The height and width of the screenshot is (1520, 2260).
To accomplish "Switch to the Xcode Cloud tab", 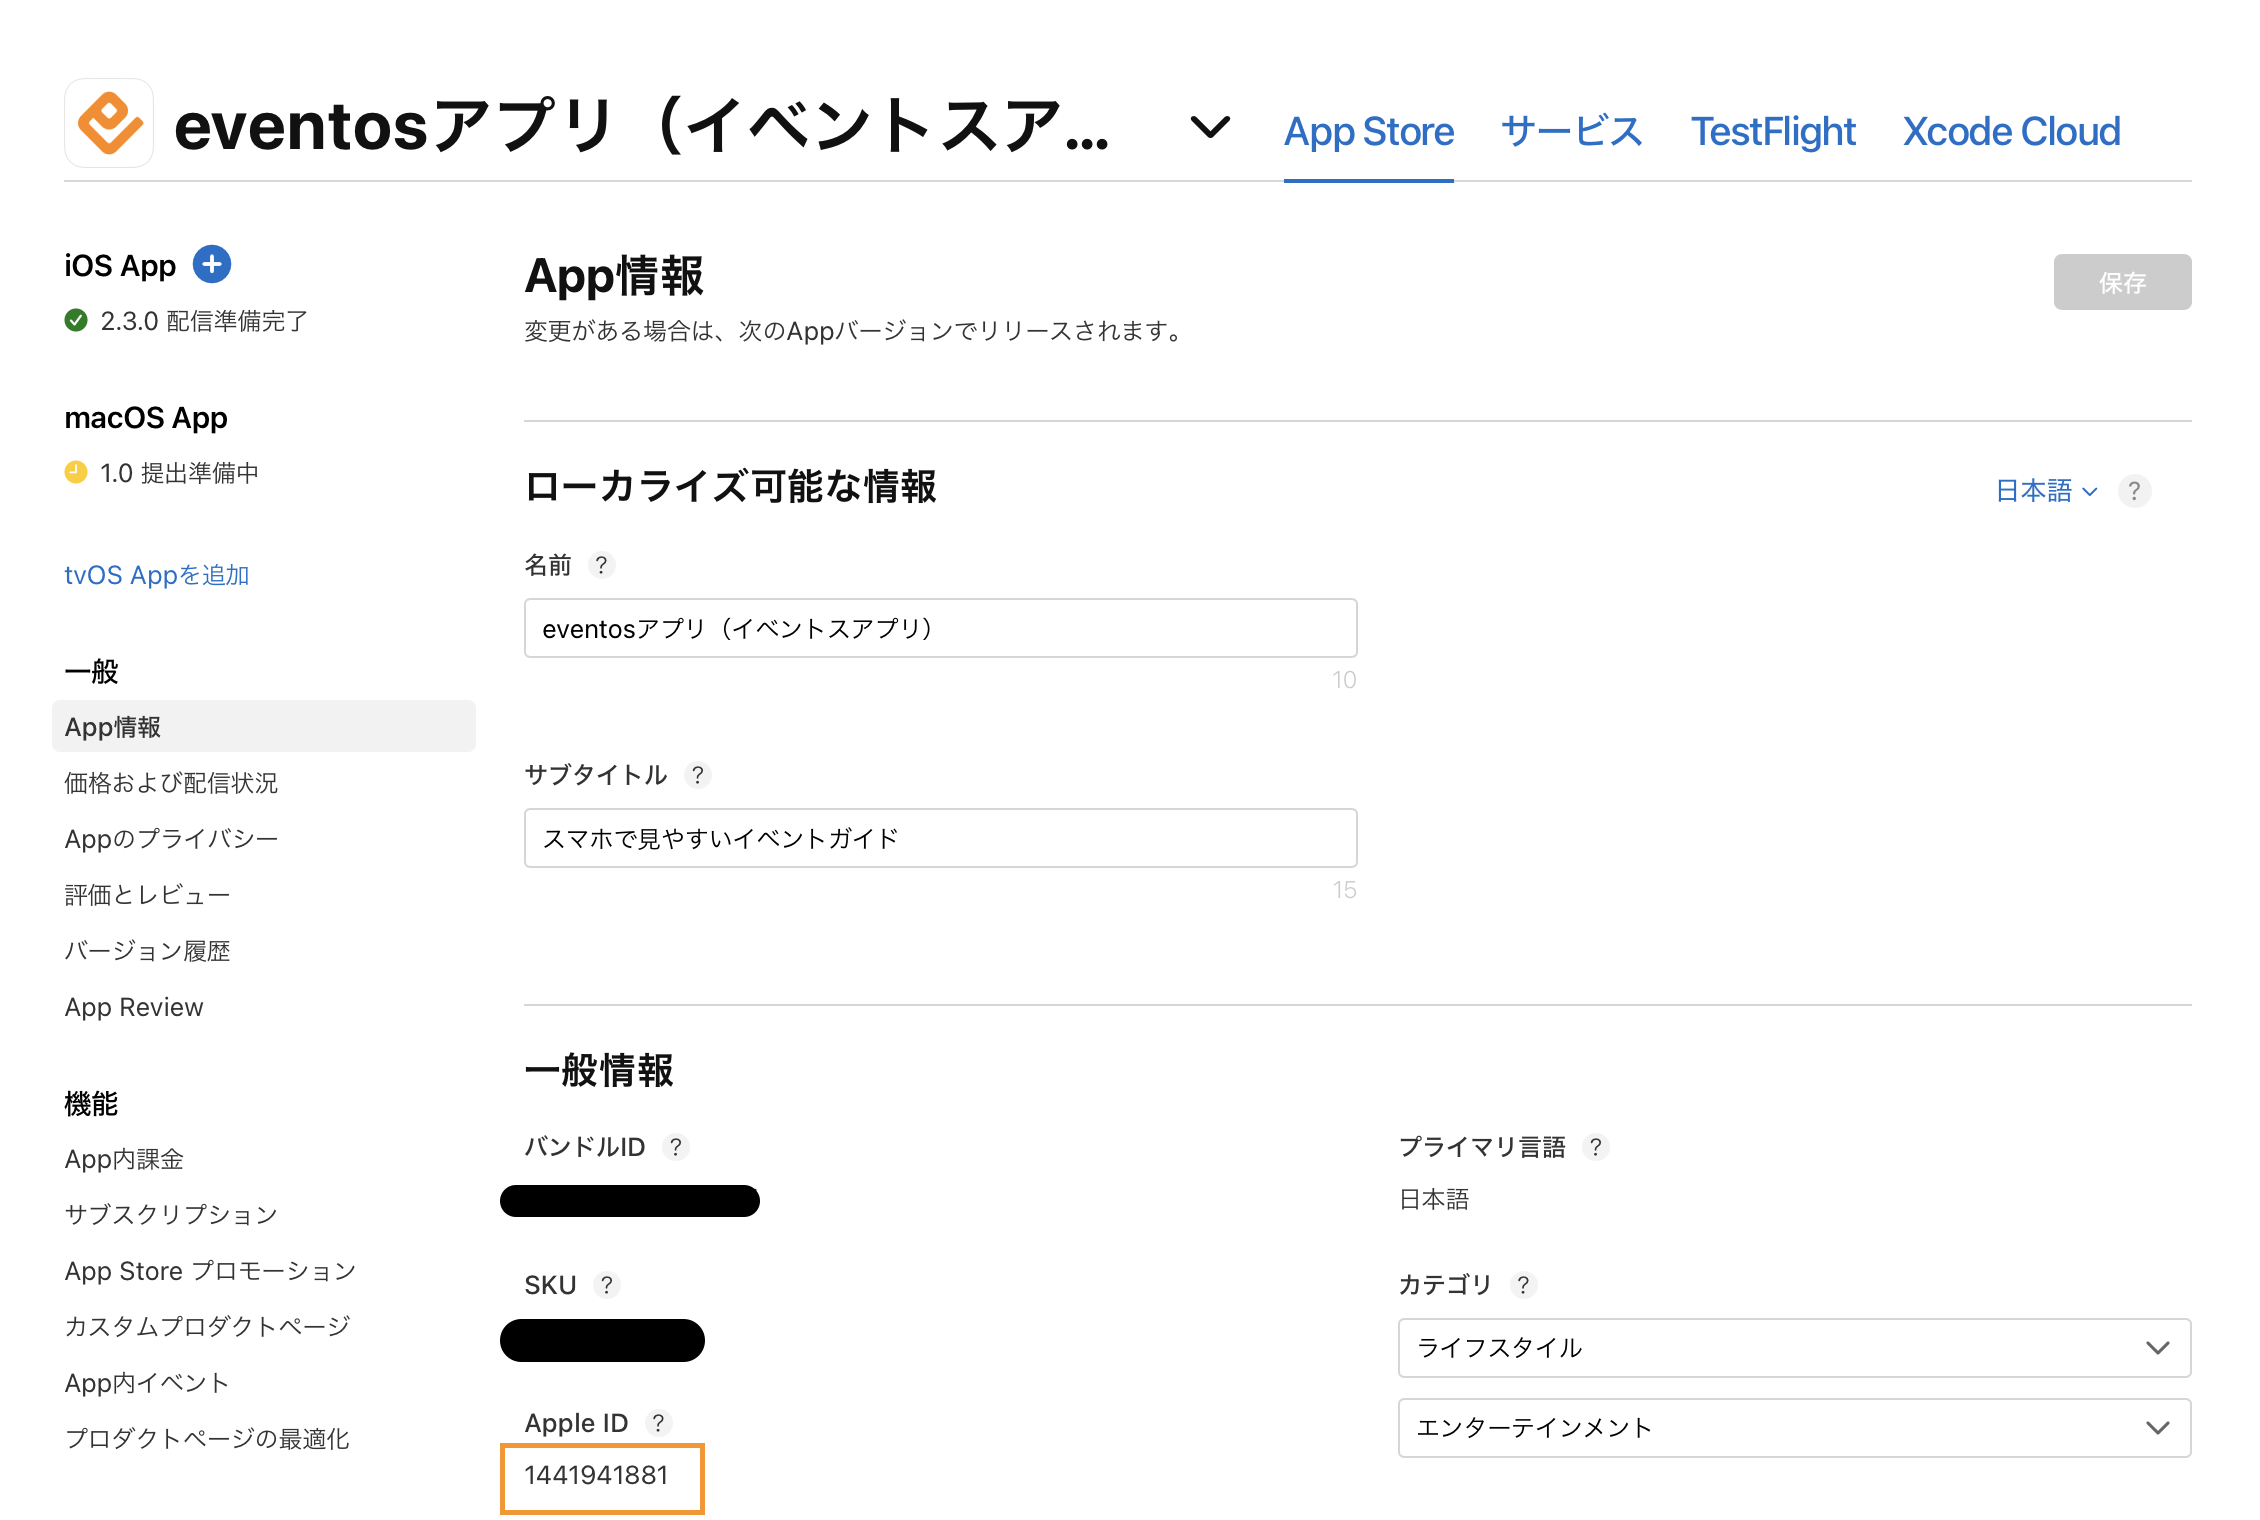I will [x=2011, y=132].
